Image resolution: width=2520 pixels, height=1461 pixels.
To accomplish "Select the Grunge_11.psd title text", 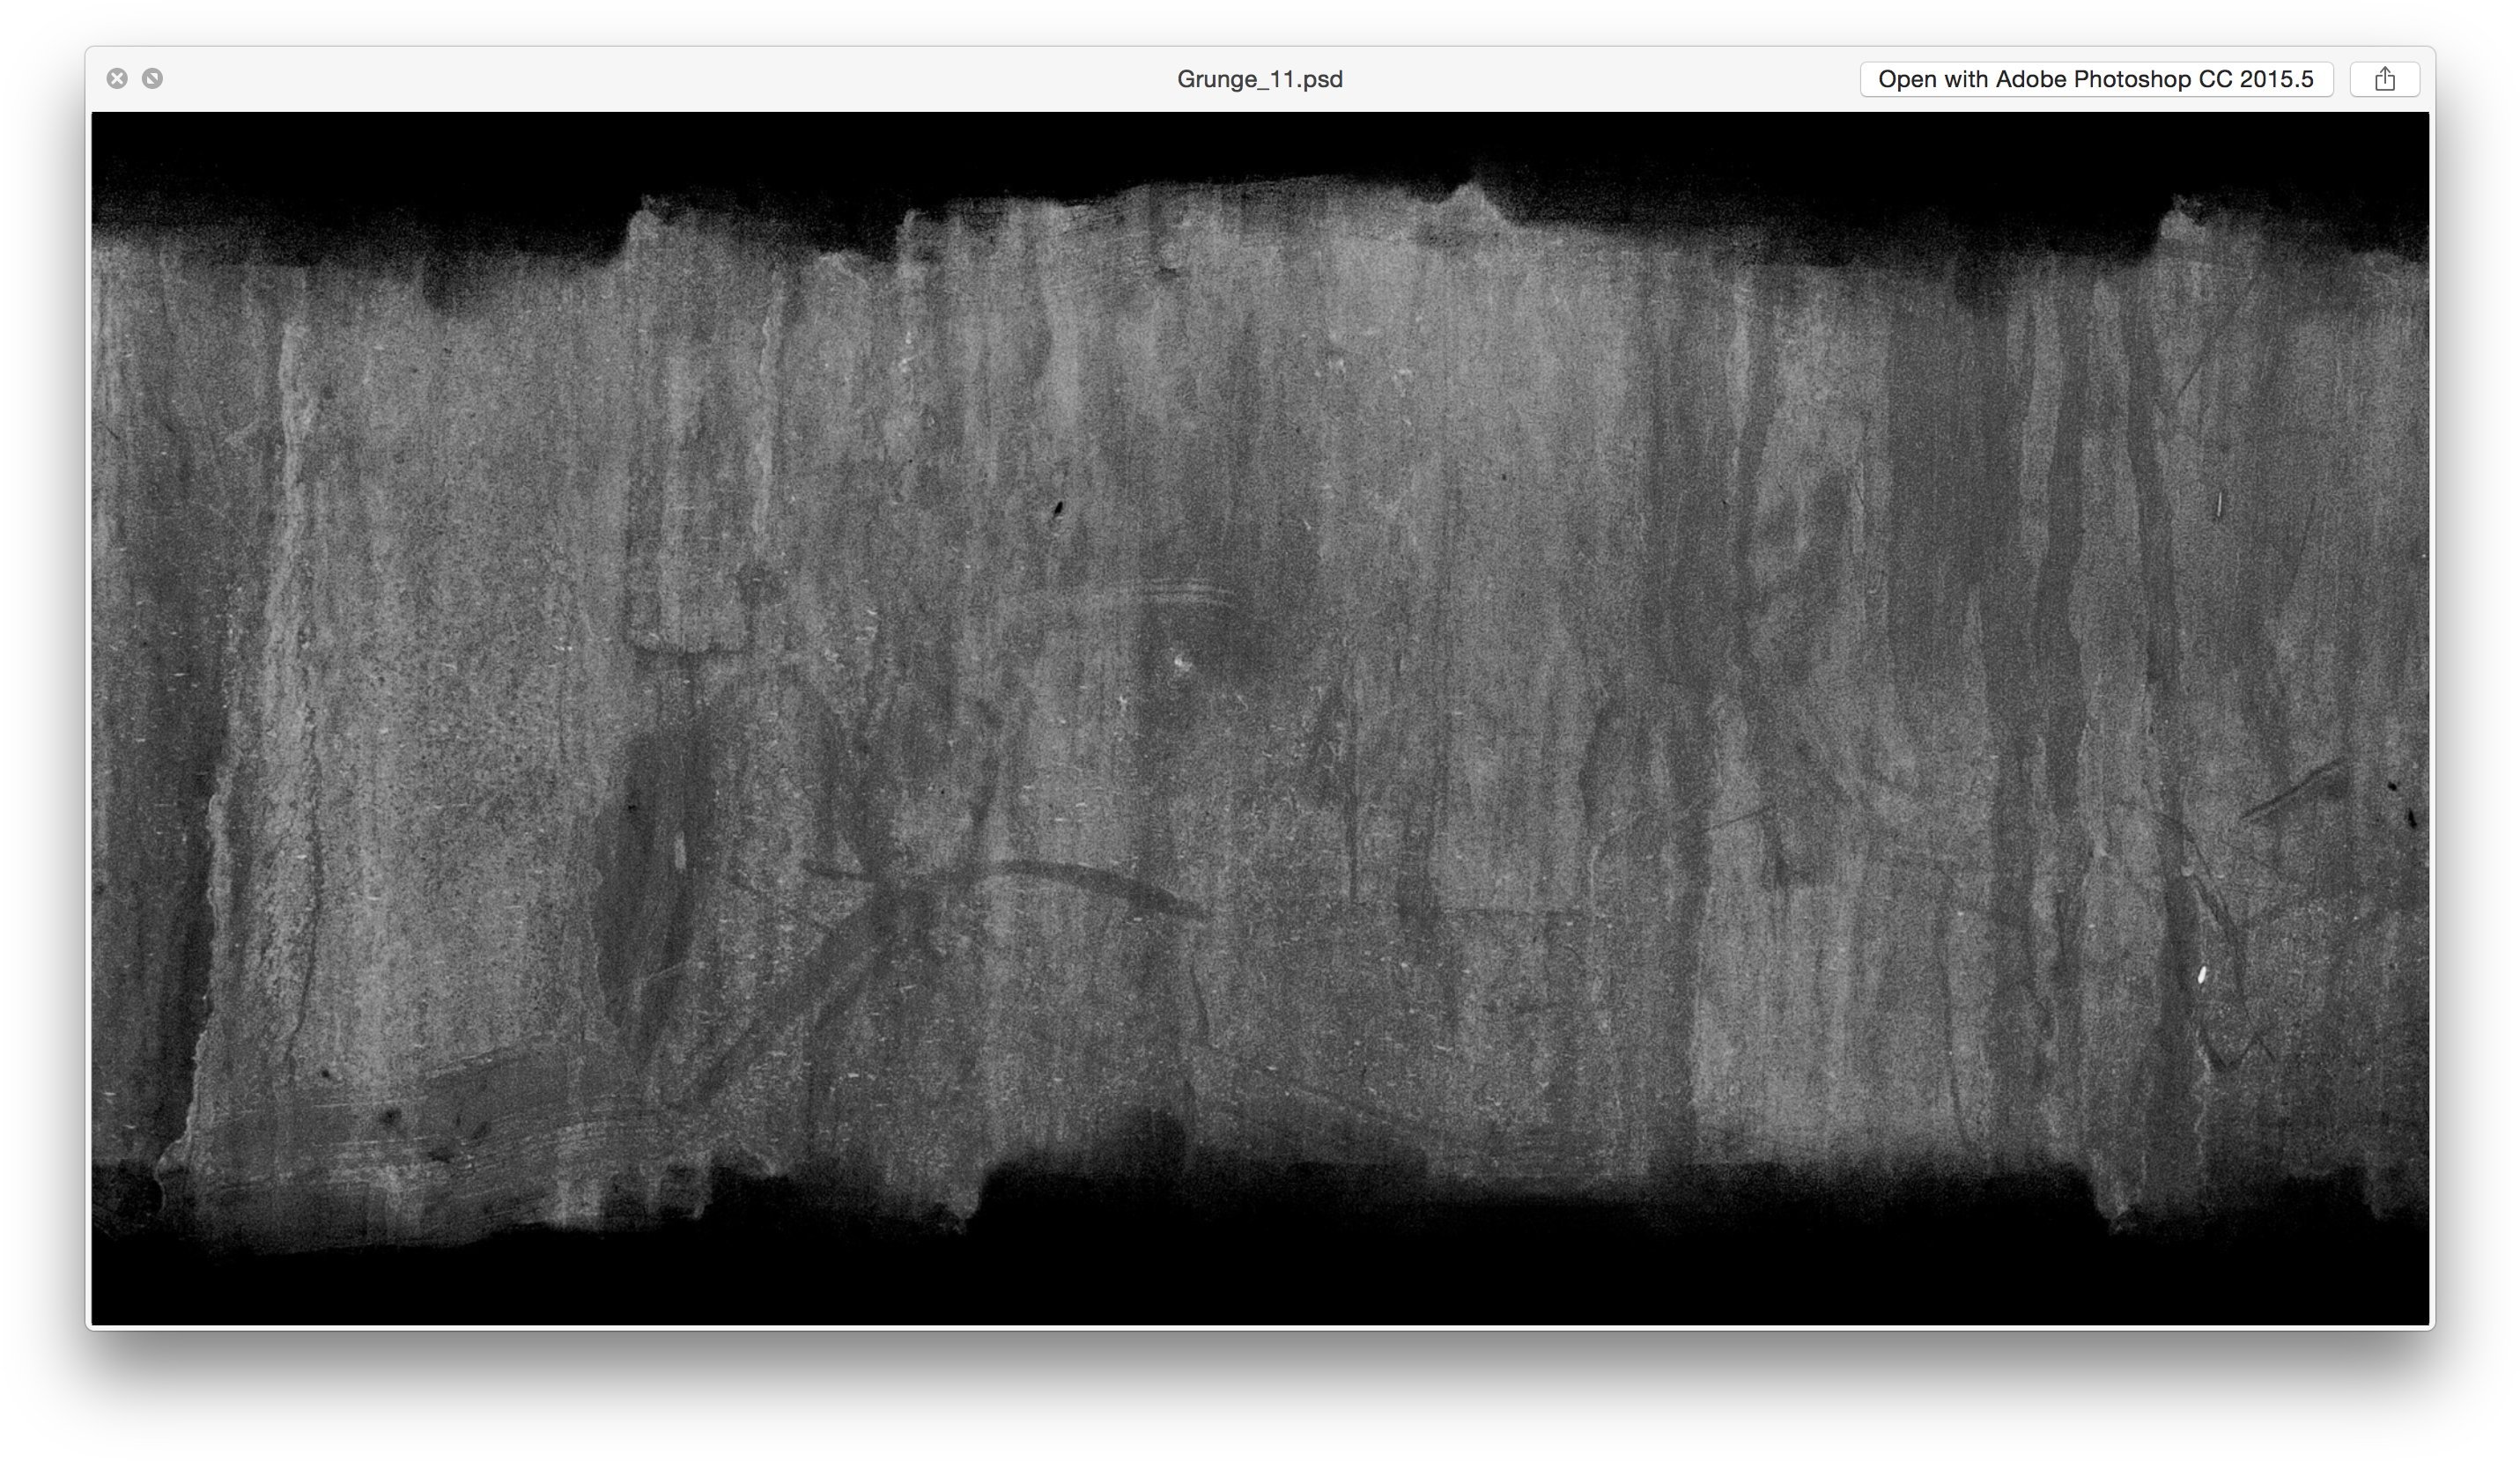I will [x=1260, y=79].
